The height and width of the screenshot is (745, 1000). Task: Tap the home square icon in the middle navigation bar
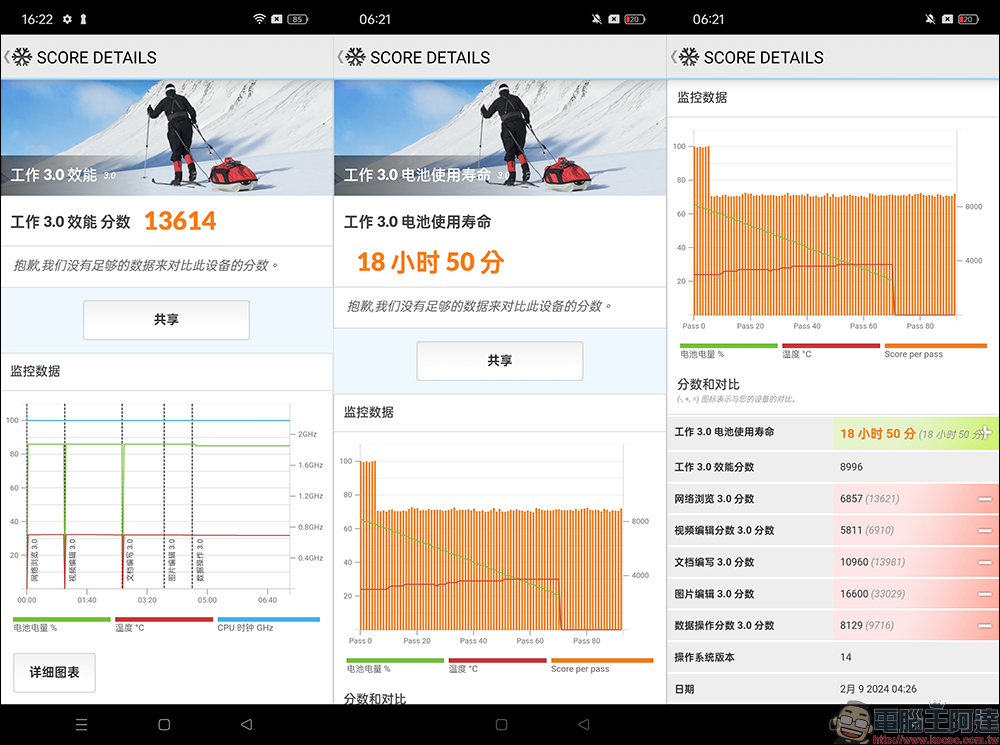pos(501,725)
